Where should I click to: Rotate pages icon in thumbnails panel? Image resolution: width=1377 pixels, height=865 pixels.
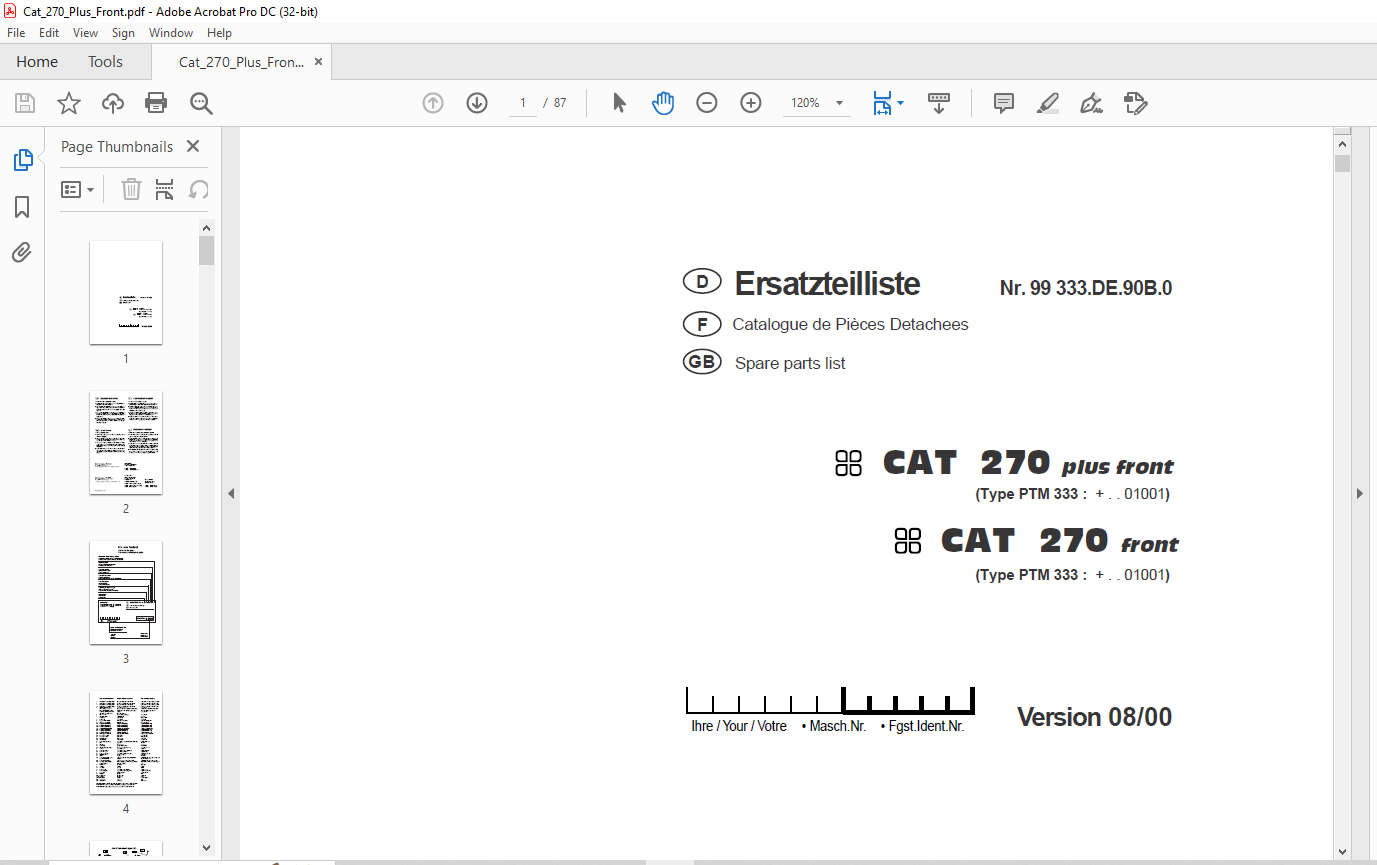coord(199,189)
